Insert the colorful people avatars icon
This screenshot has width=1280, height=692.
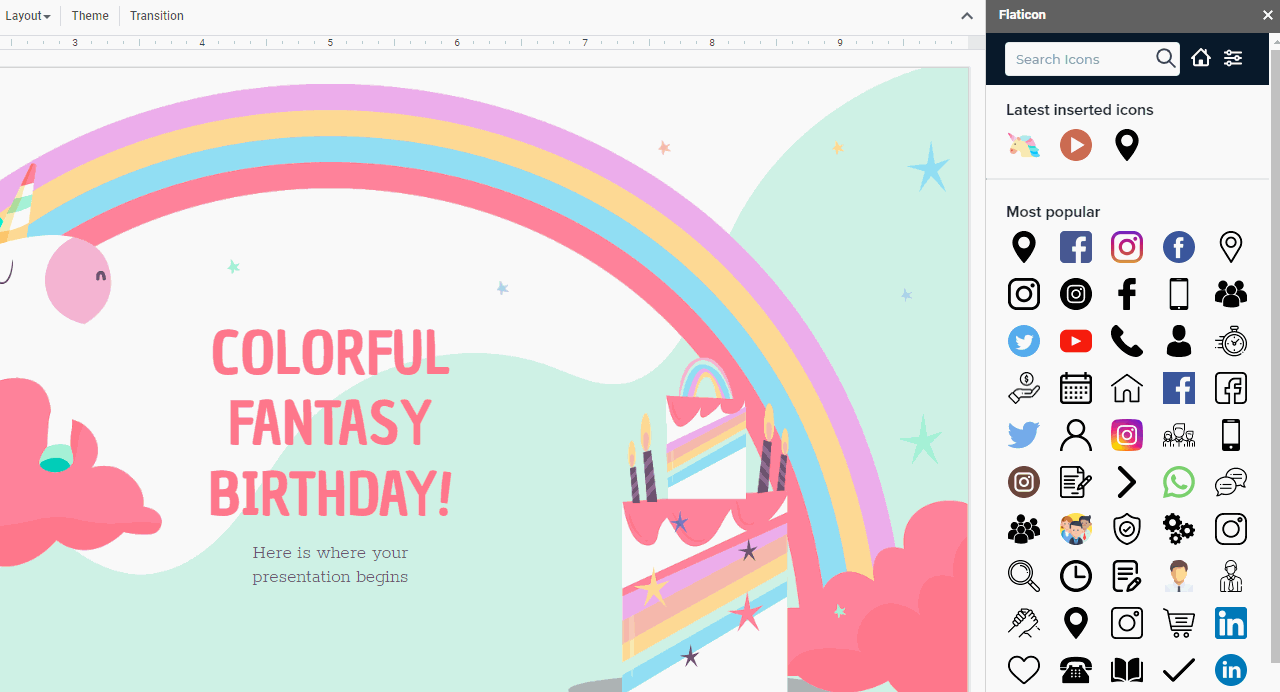tap(1076, 529)
